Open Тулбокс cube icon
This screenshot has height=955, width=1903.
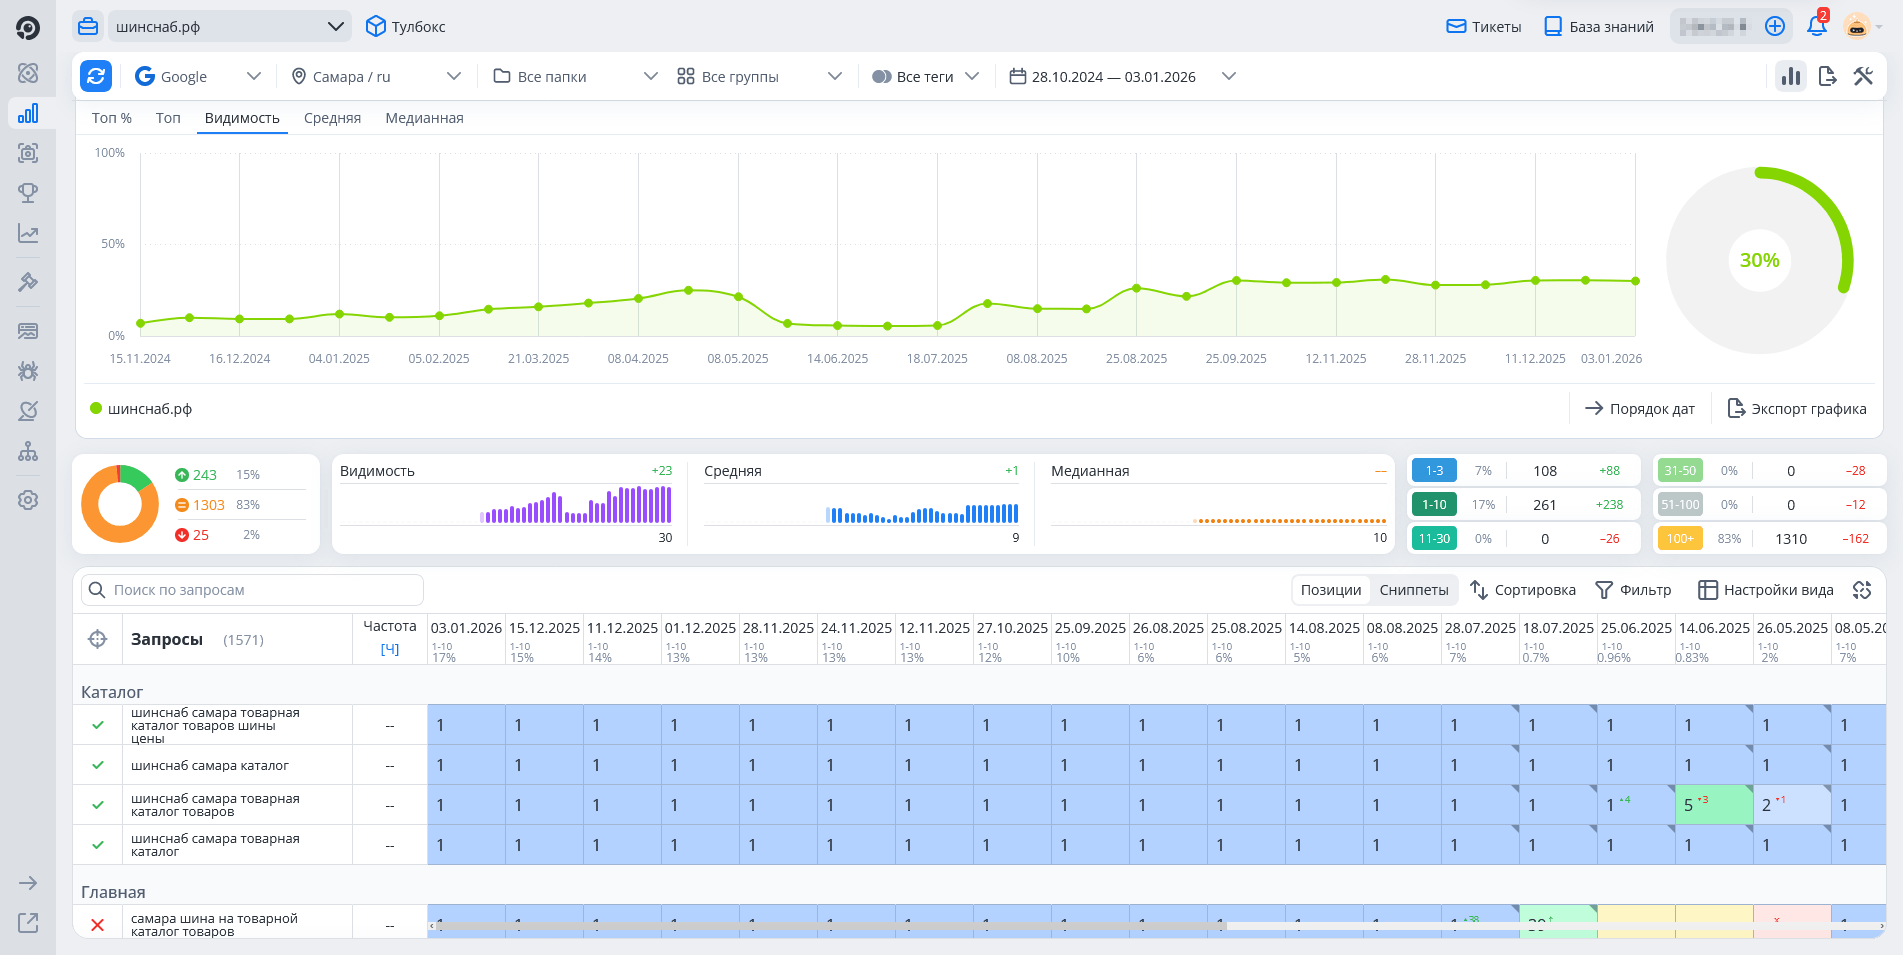click(376, 26)
